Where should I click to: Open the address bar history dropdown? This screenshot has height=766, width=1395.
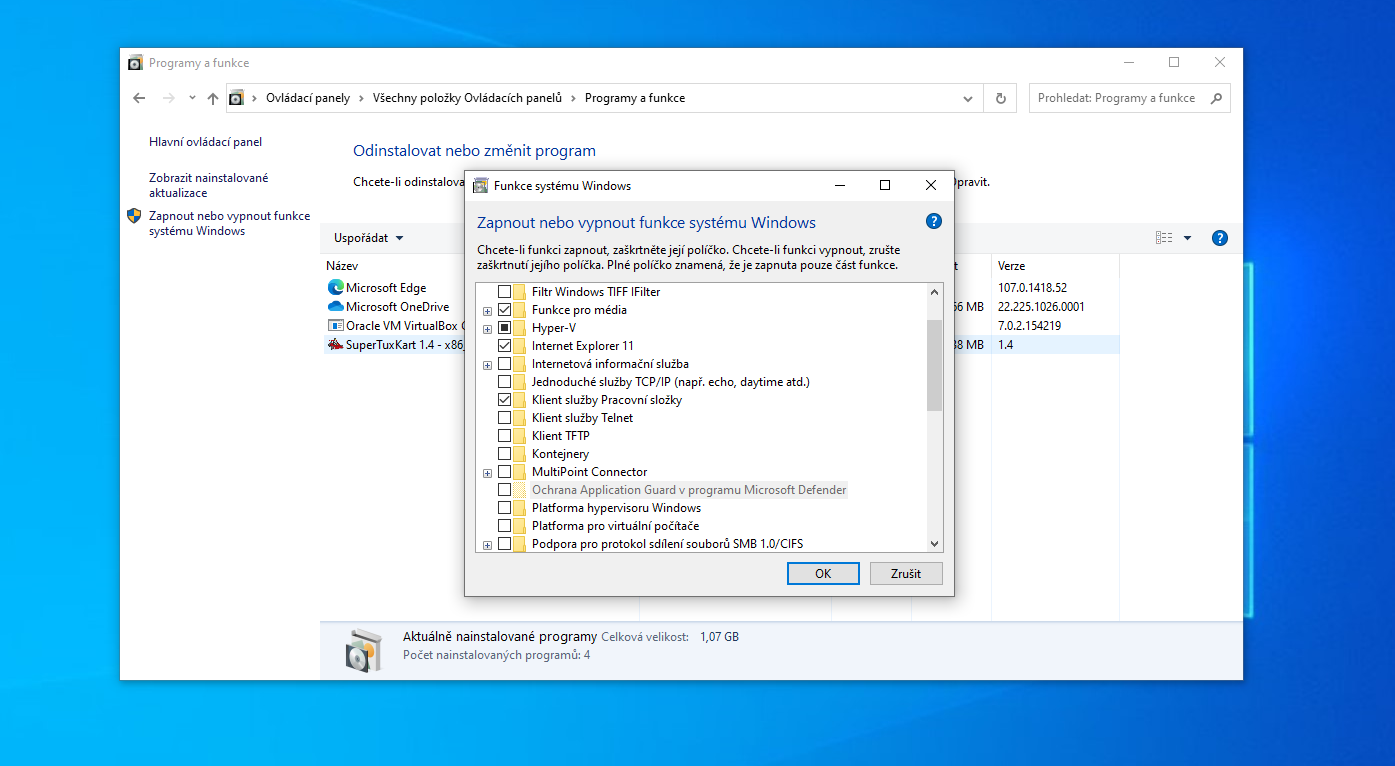click(967, 98)
